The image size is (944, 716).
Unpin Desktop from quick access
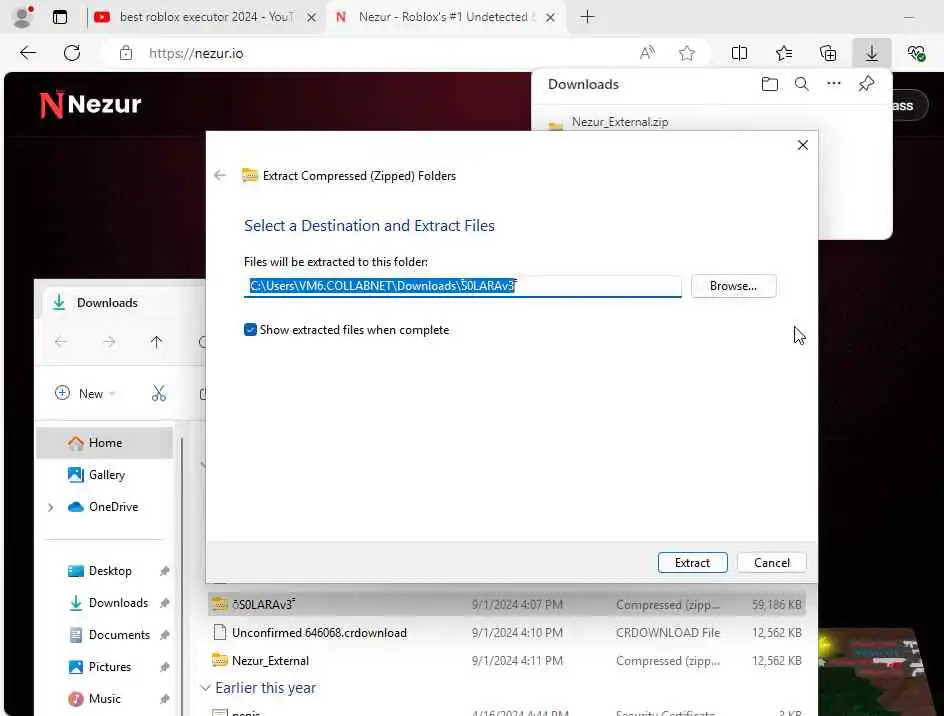click(164, 571)
